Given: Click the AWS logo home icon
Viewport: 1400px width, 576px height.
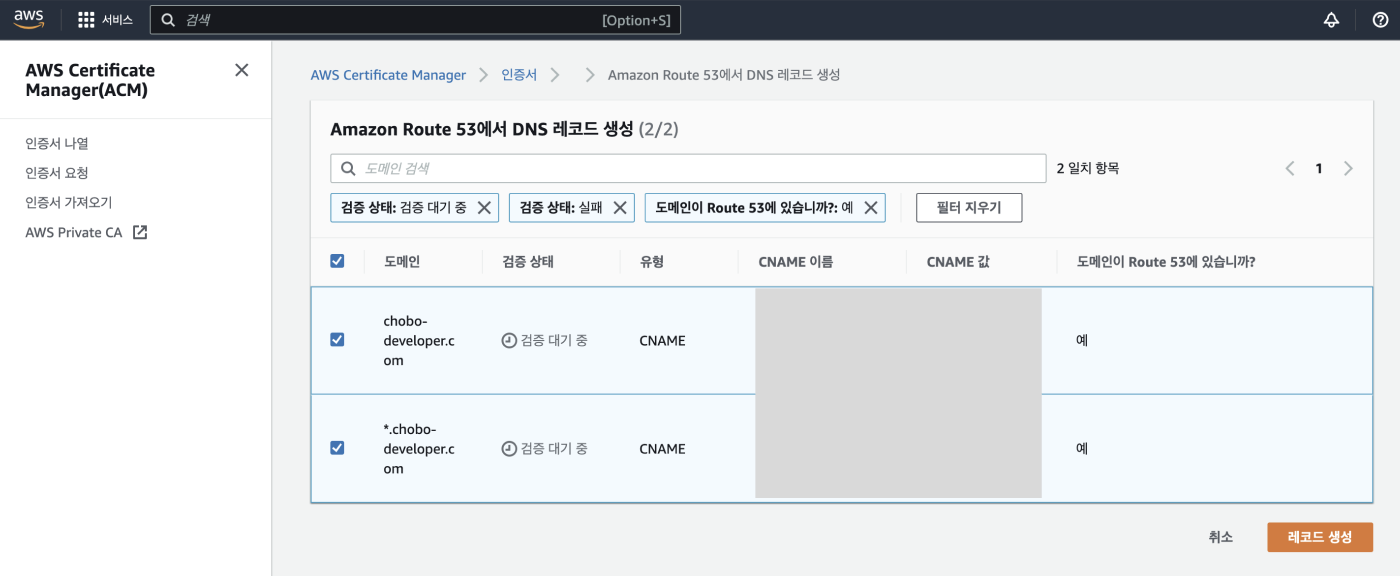Looking at the screenshot, I should pos(29,19).
